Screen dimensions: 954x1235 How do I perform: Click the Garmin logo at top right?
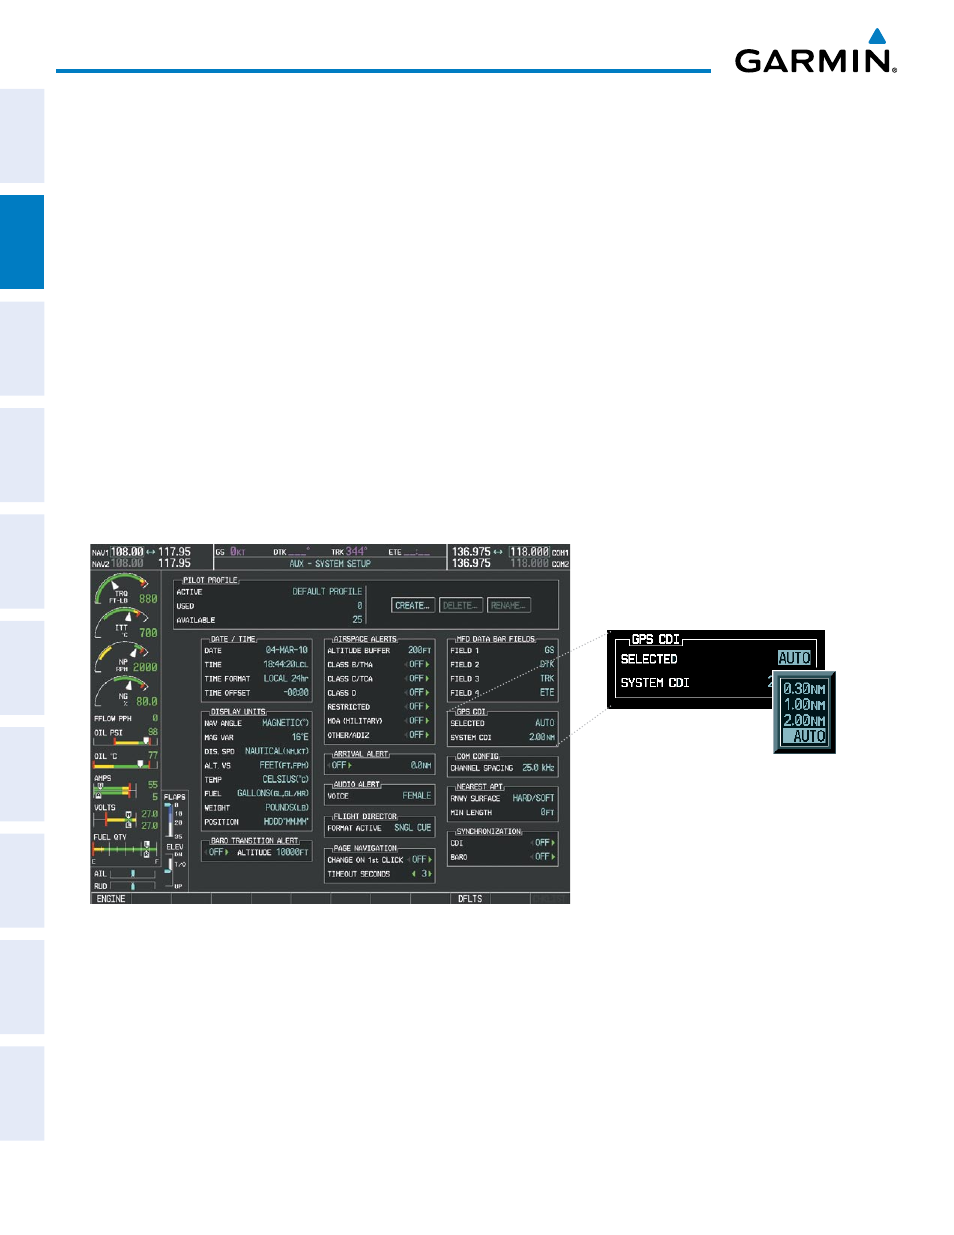tap(816, 51)
